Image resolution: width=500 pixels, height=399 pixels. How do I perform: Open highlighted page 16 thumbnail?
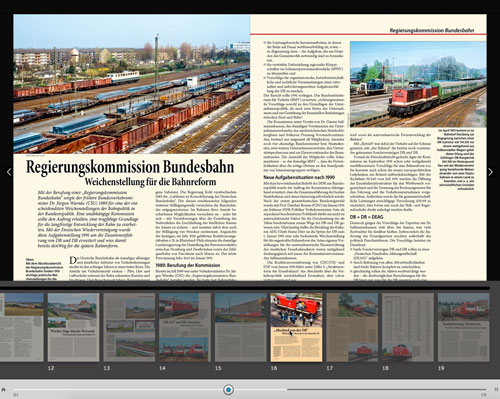(x=296, y=327)
